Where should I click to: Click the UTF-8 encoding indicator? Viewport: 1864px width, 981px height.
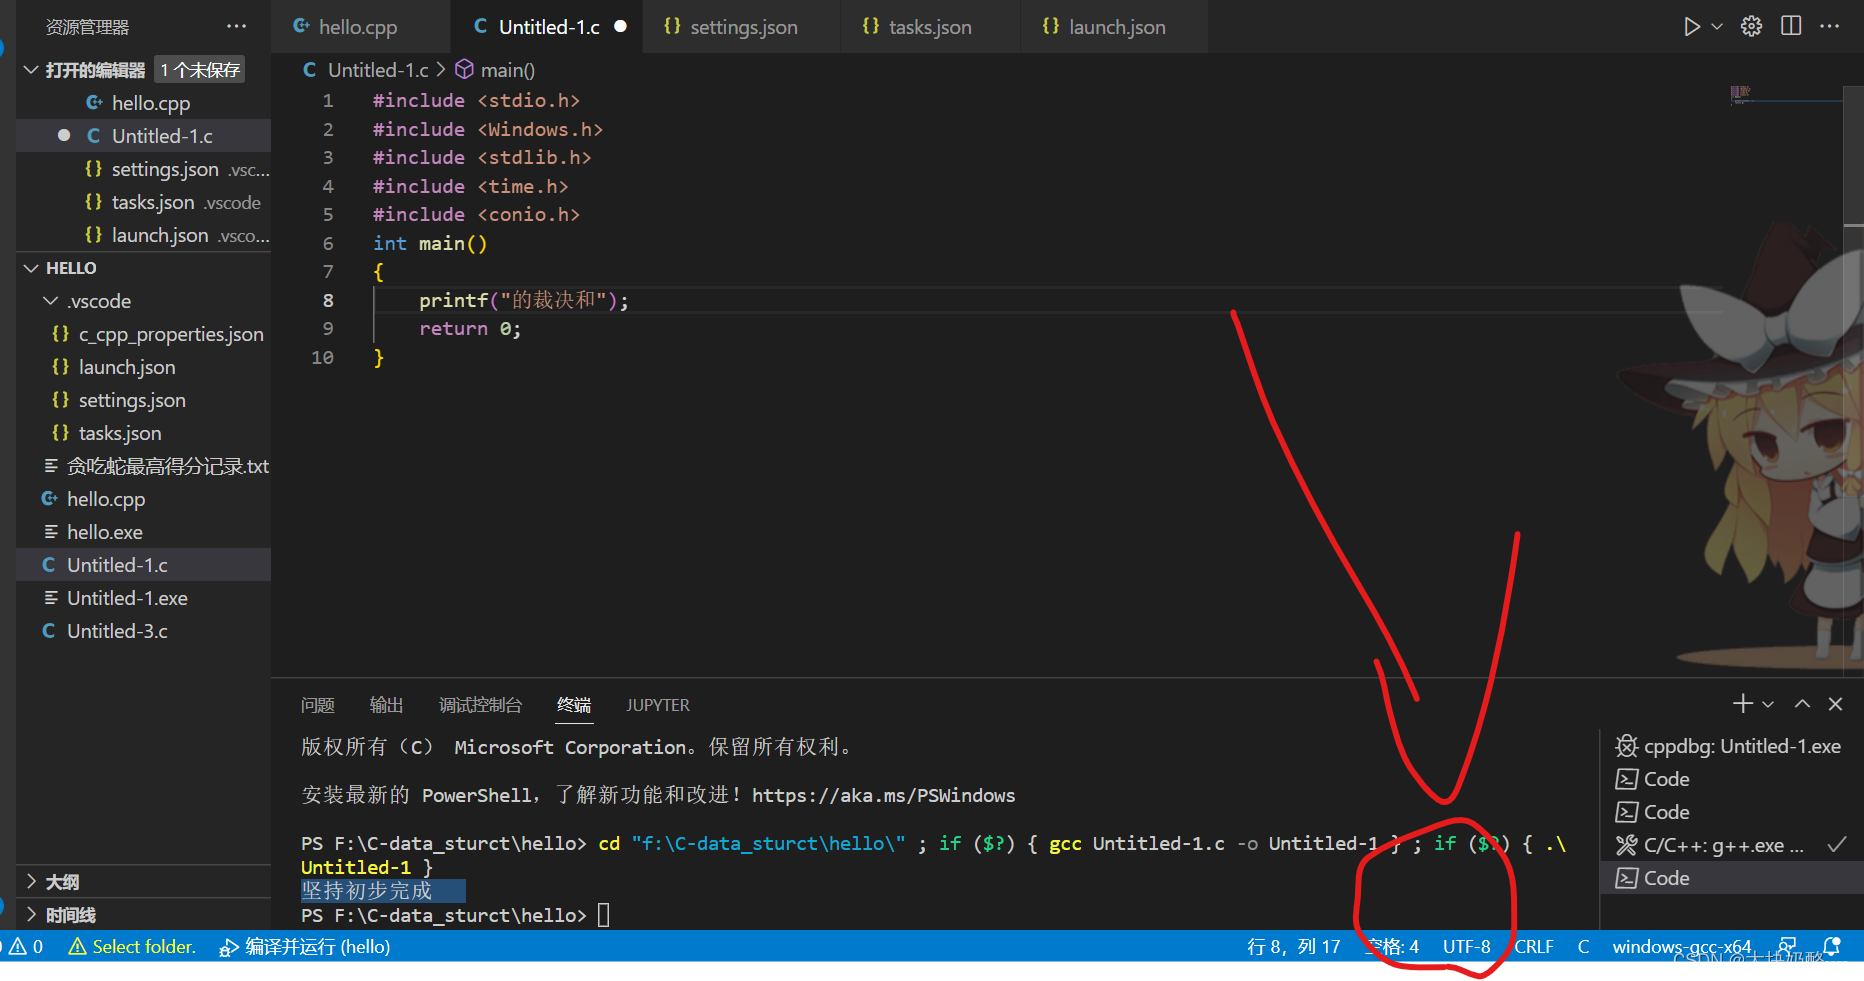tap(1466, 946)
